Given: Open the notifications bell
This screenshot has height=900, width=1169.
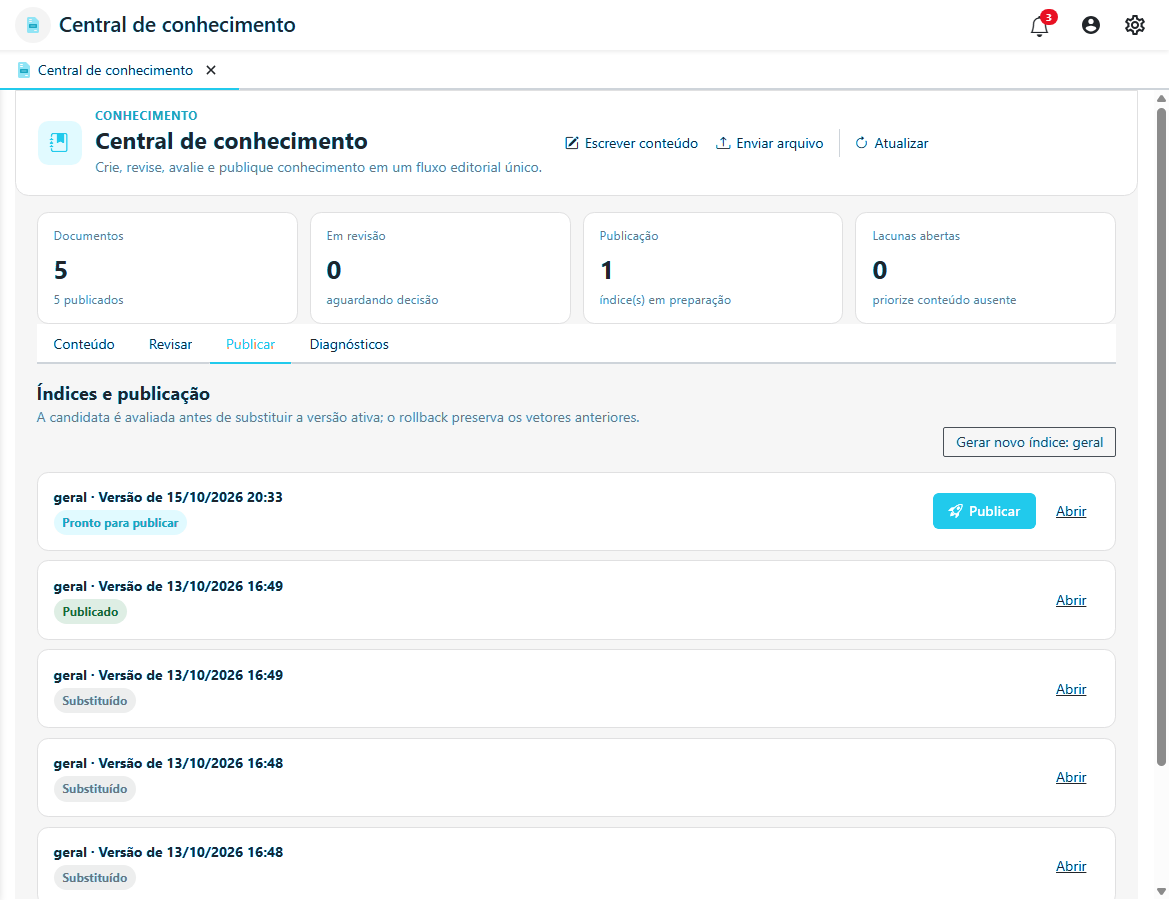Looking at the screenshot, I should [1039, 26].
